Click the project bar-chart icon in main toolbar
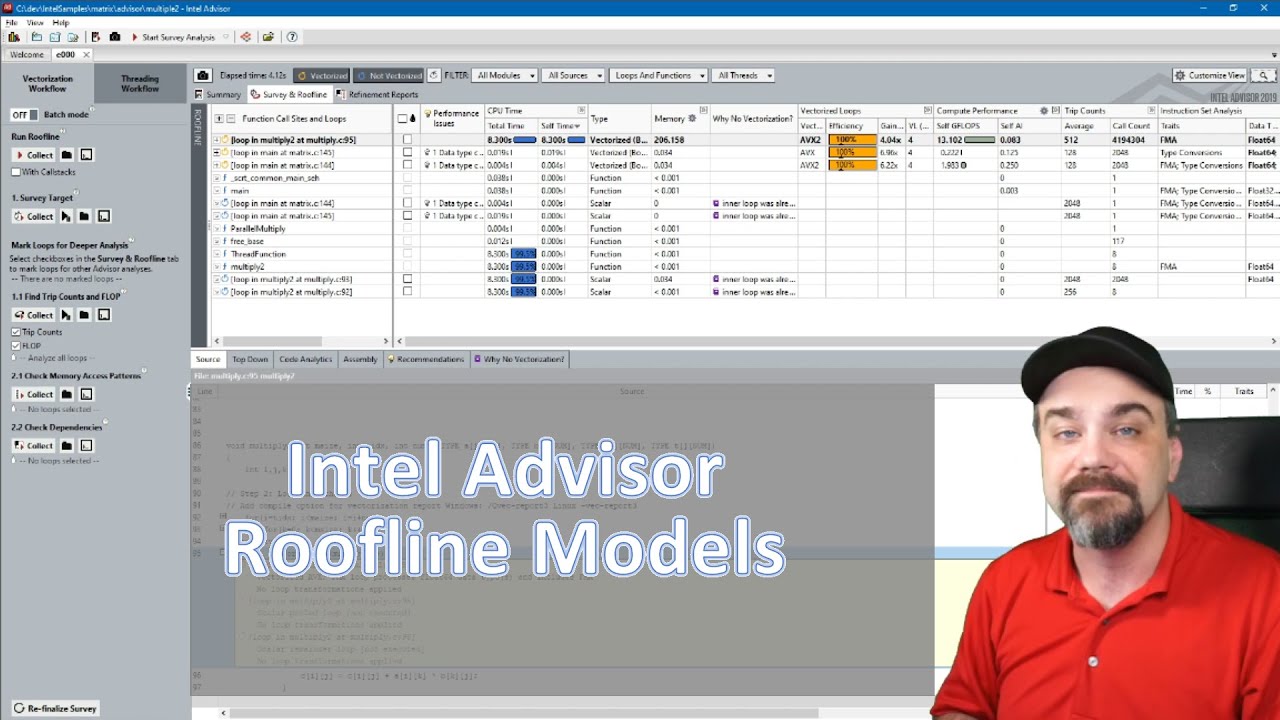The width and height of the screenshot is (1280, 720). pyautogui.click(x=14, y=37)
